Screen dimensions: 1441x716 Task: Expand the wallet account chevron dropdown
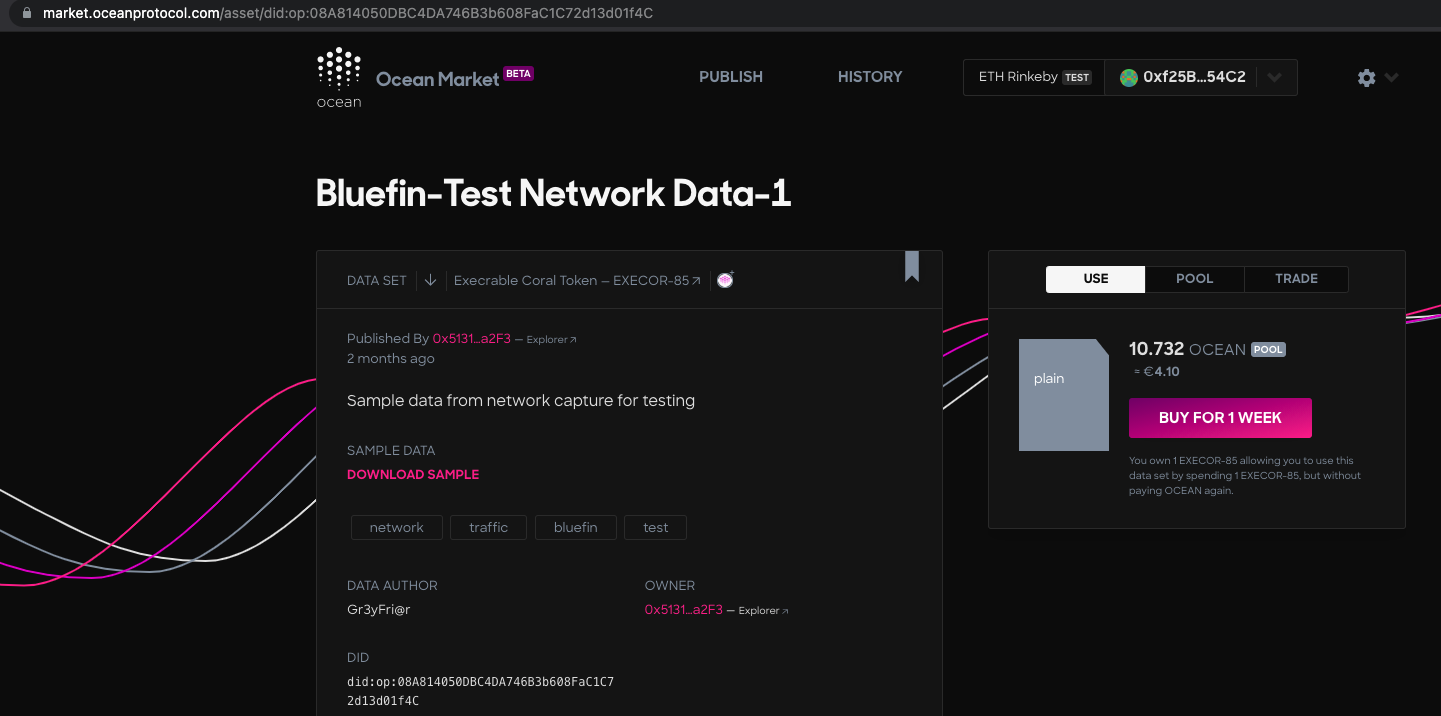pos(1274,77)
